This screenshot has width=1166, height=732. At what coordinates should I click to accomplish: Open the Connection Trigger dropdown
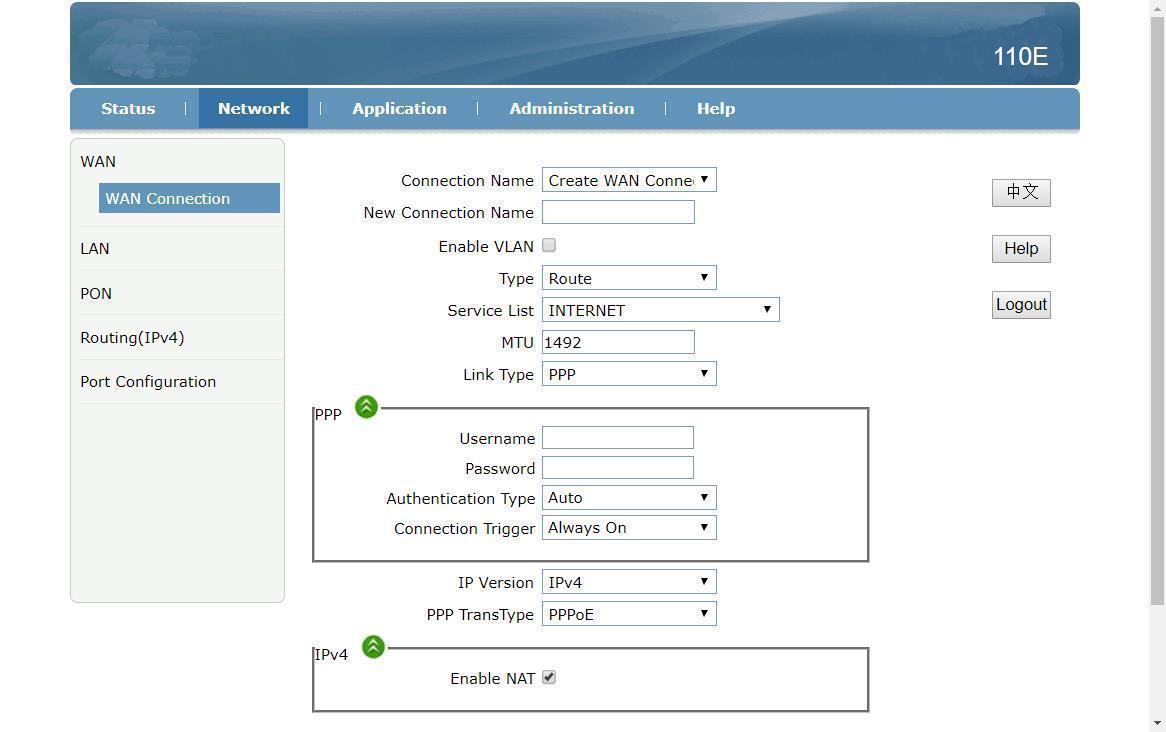tap(629, 527)
